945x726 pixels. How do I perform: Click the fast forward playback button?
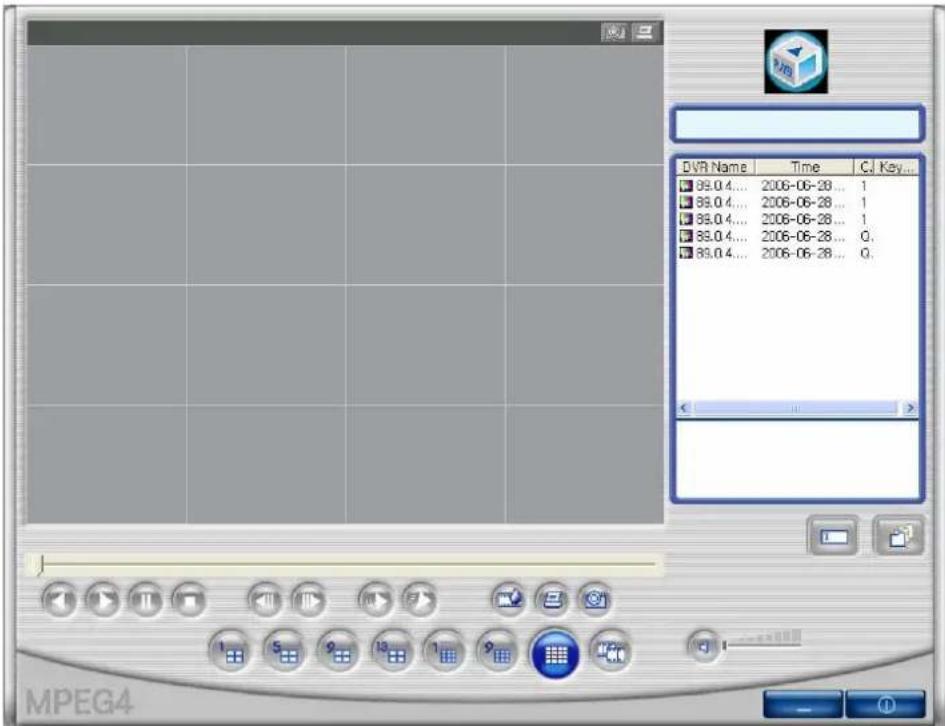pos(419,600)
